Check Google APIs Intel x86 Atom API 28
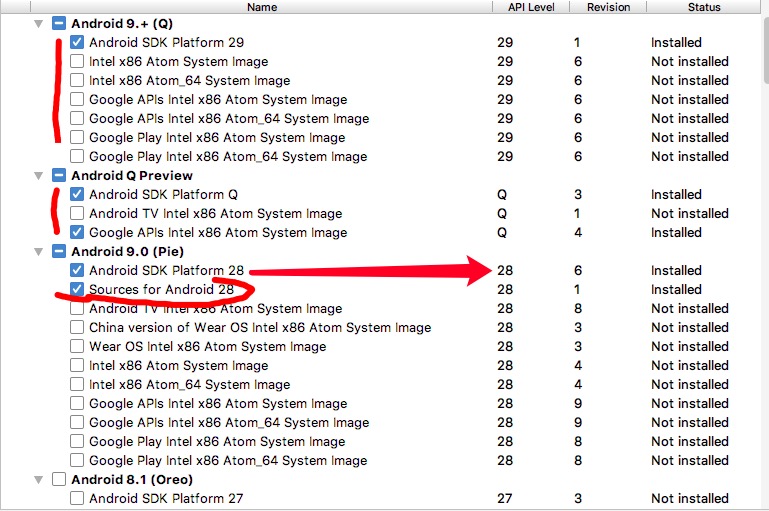The image size is (769, 511). click(x=77, y=403)
